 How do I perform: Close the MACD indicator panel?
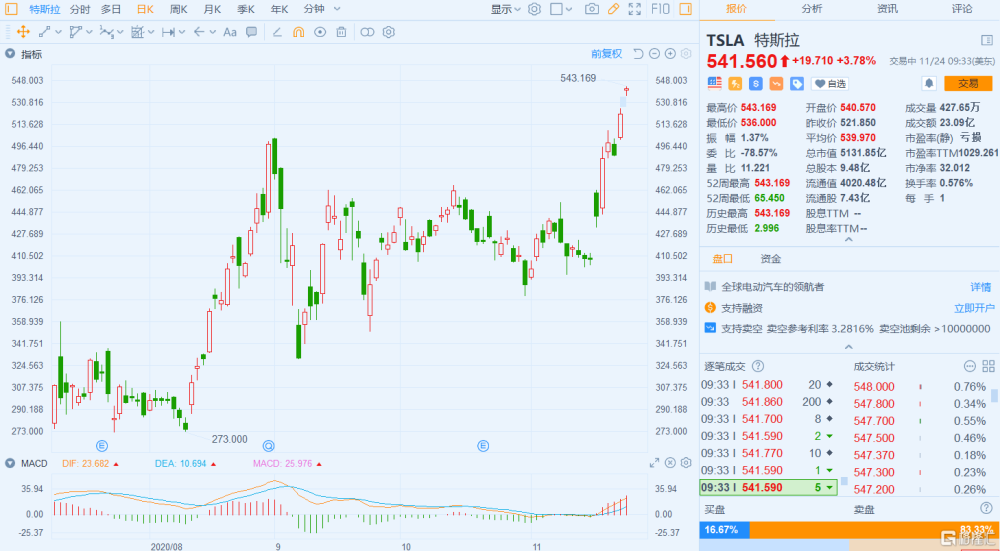point(670,463)
